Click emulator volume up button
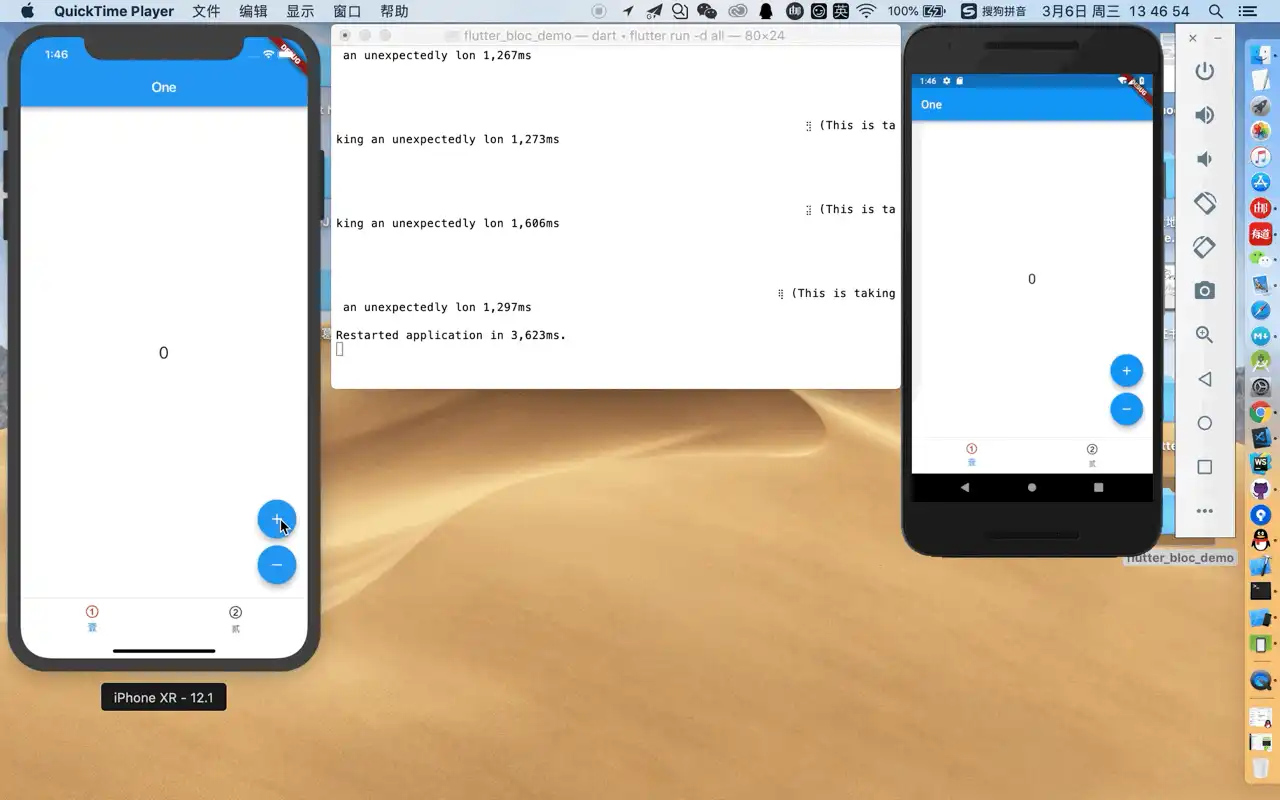Viewport: 1280px width, 800px height. click(1205, 115)
